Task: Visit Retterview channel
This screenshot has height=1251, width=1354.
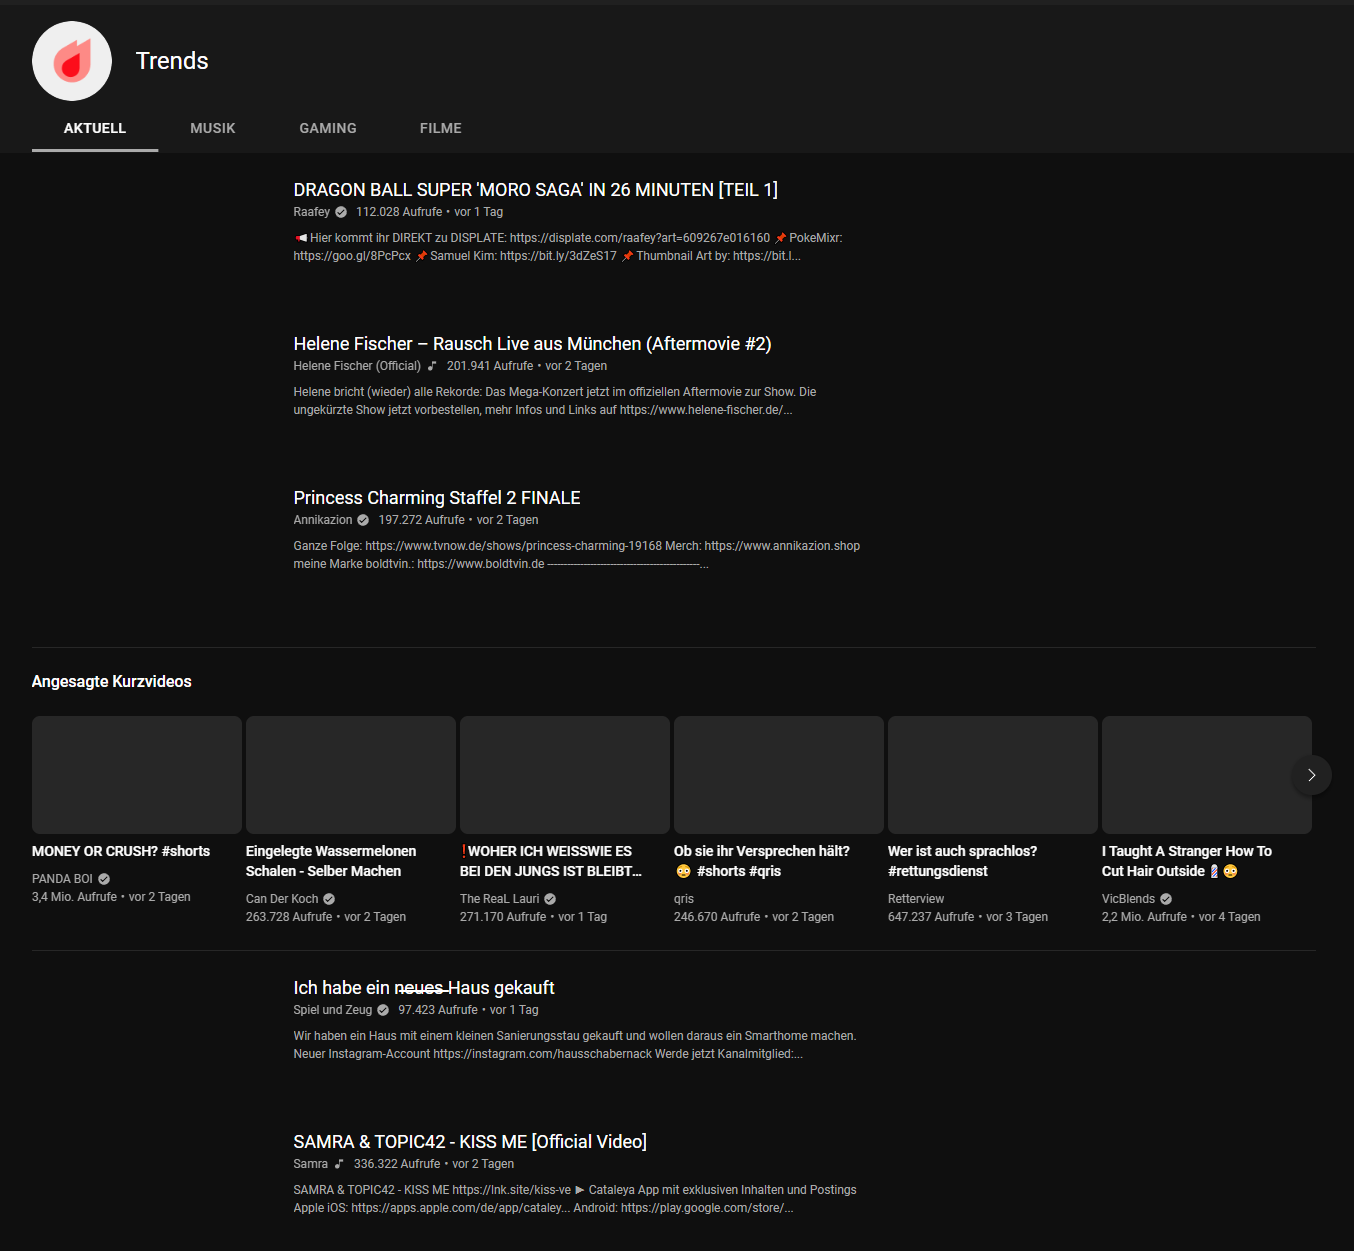Action: click(x=916, y=899)
